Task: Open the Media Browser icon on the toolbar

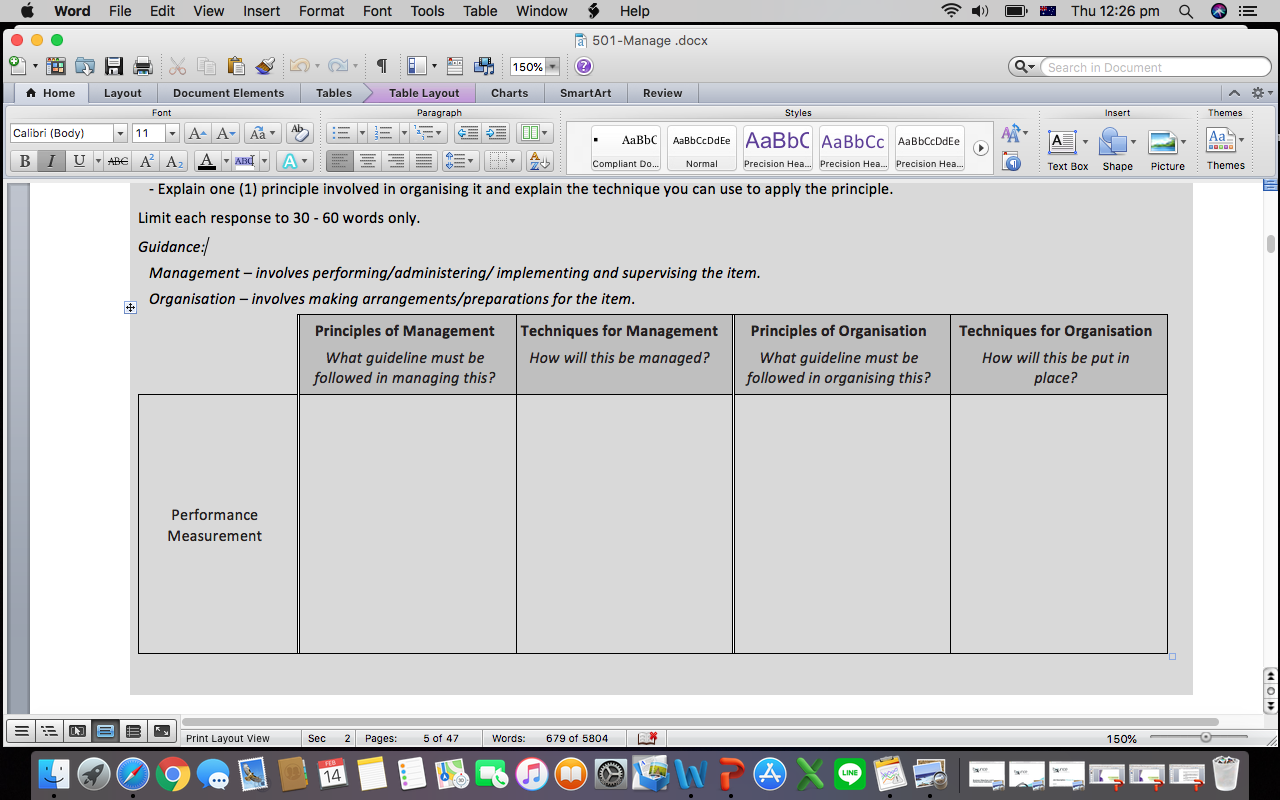Action: 484,65
